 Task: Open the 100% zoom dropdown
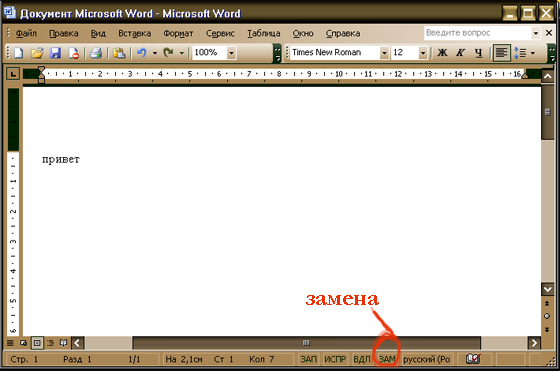pos(231,53)
